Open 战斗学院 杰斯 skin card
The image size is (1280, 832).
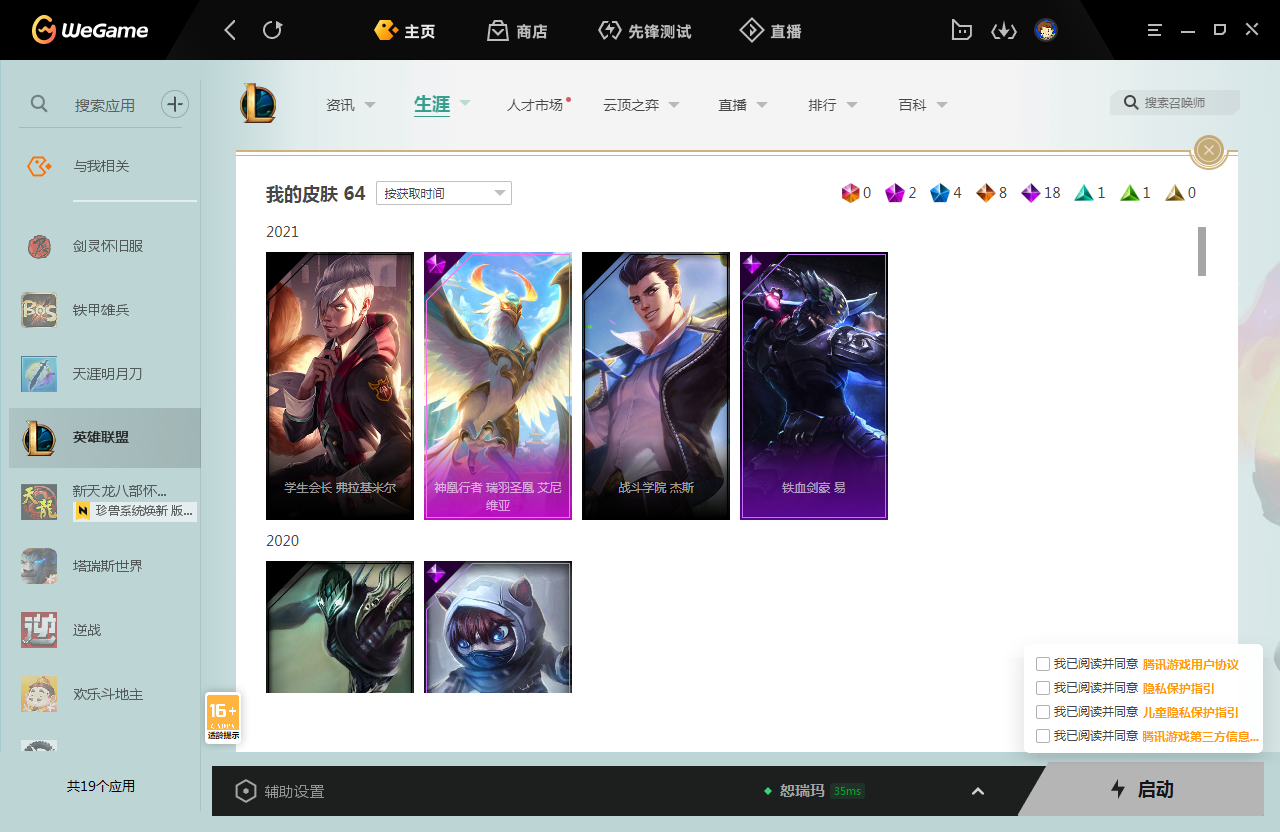point(656,386)
